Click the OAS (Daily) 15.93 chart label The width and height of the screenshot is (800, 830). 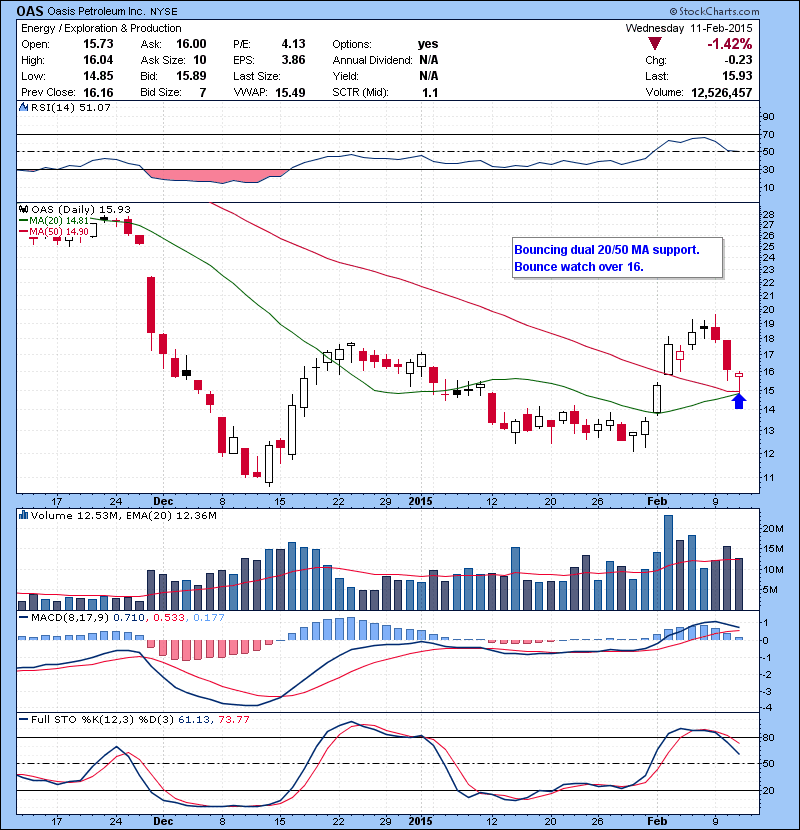click(x=80, y=209)
